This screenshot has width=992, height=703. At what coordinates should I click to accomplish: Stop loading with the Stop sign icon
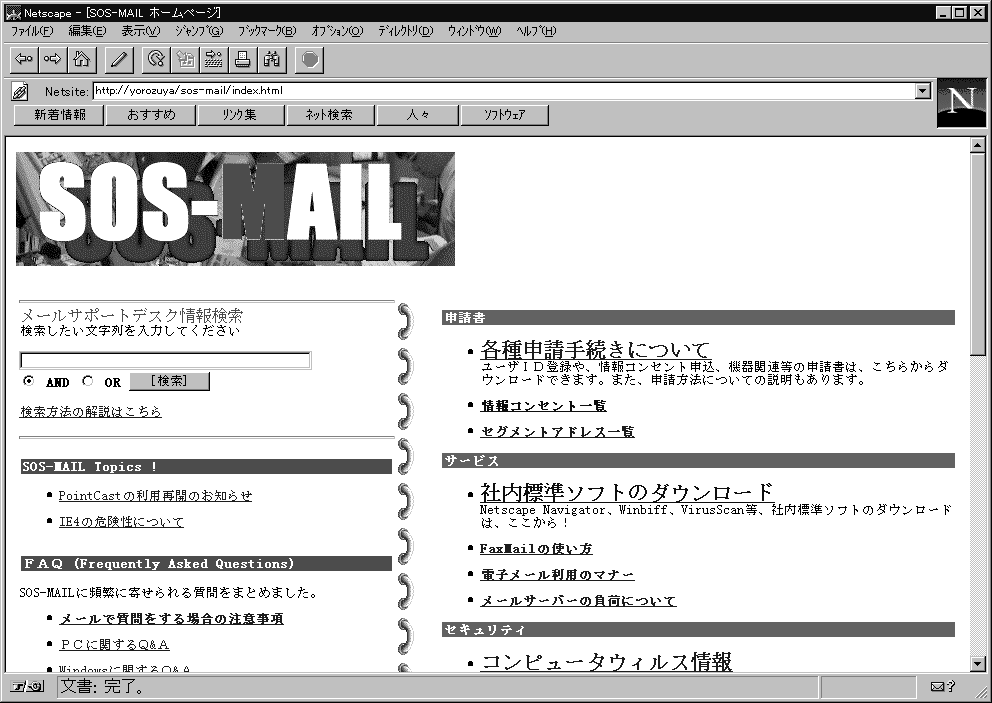[309, 59]
